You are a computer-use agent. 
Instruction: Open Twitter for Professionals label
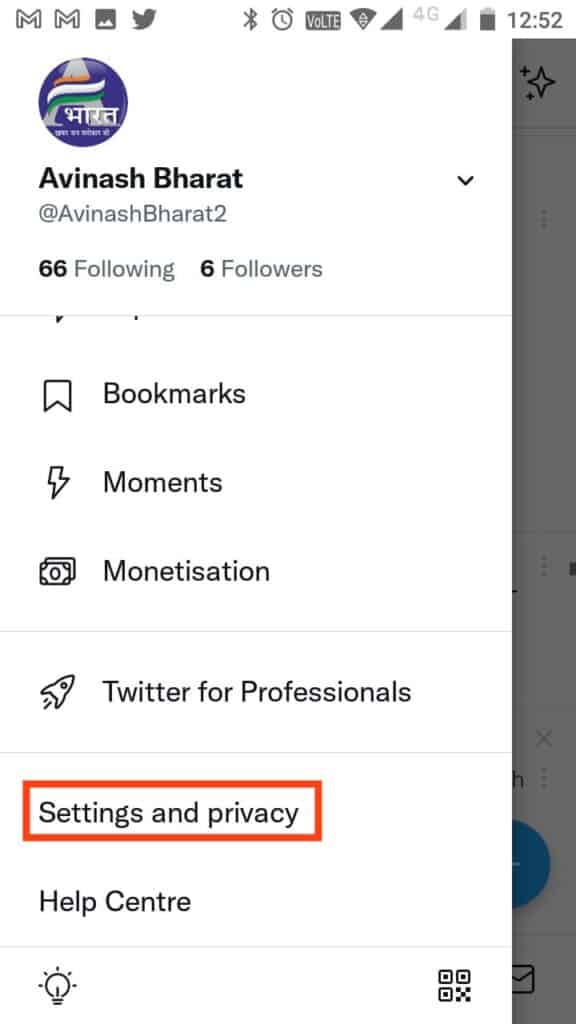coord(257,692)
